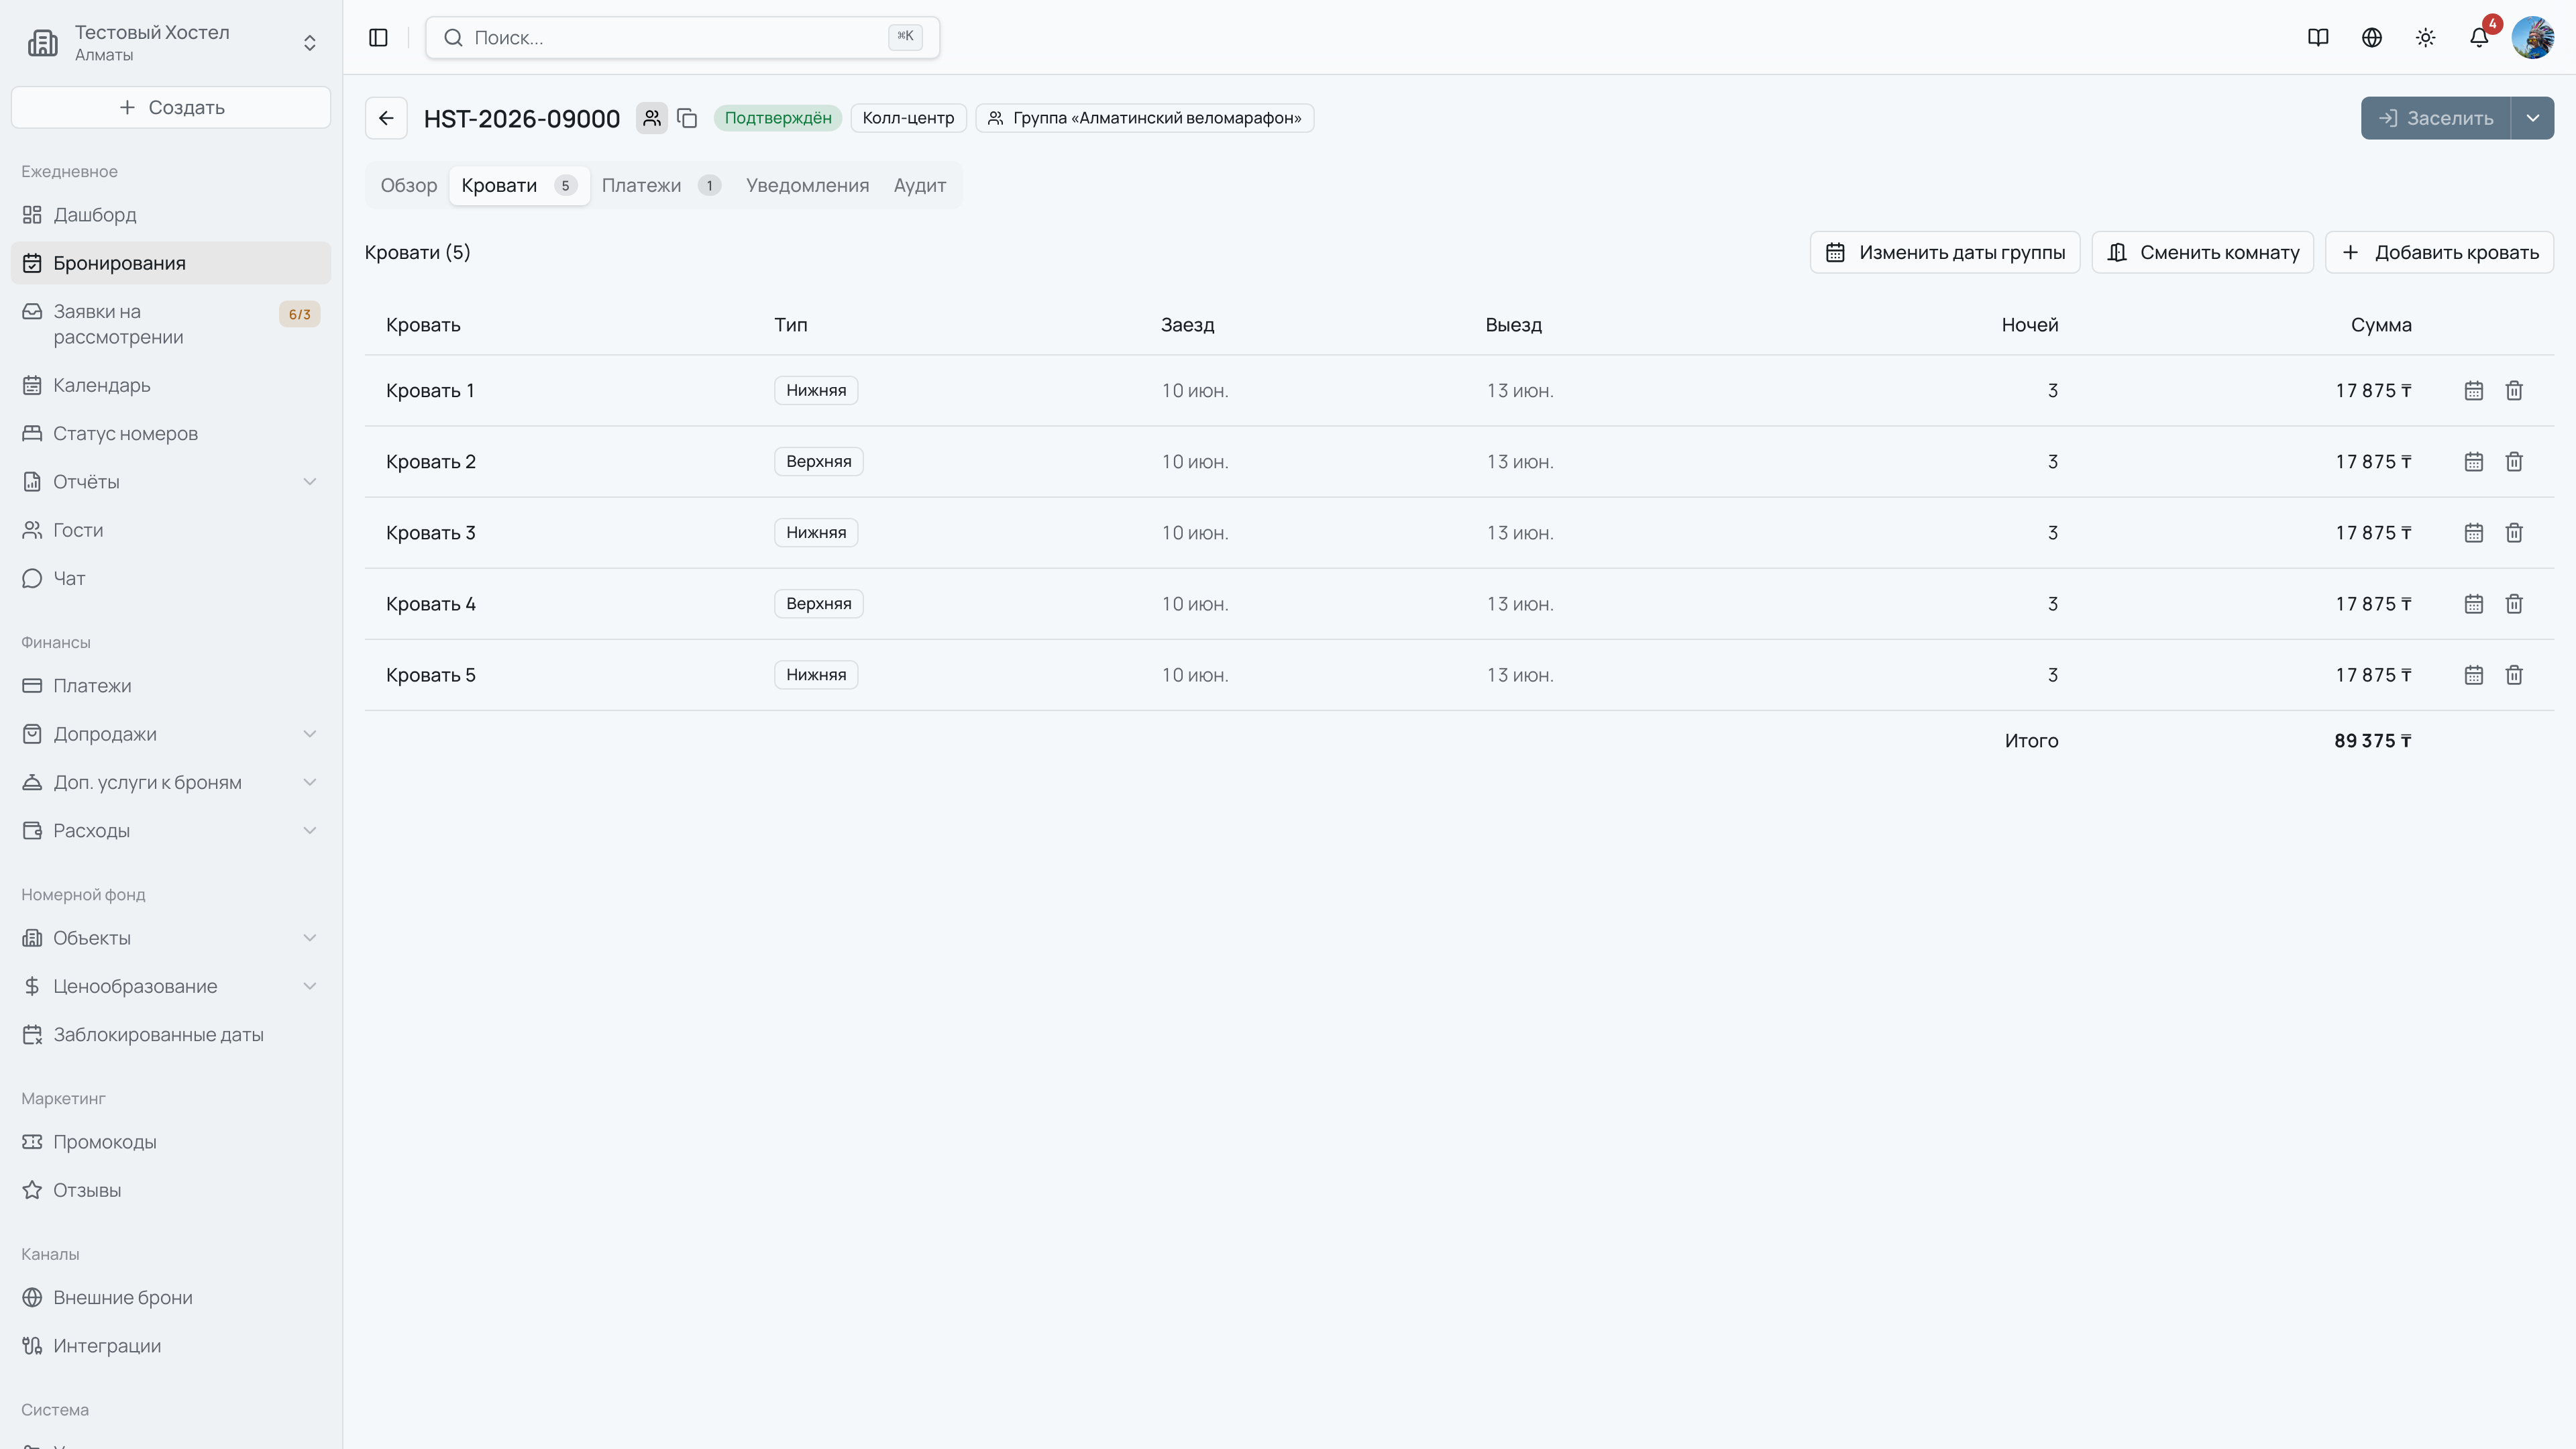This screenshot has width=2576, height=1449.
Task: Focus the Поиск search field
Action: (682, 37)
